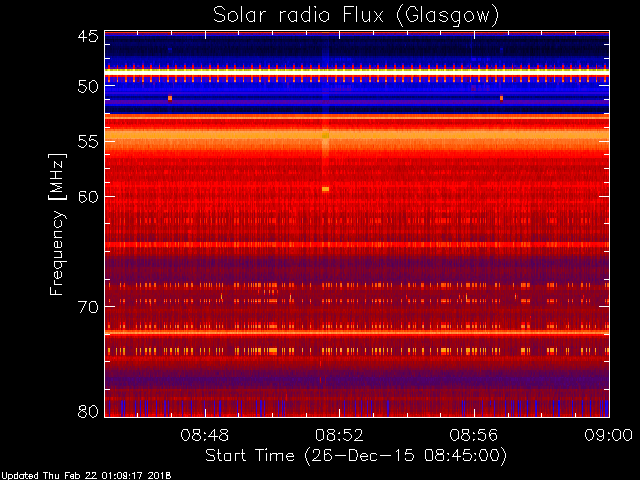Screen dimensions: 640x480
Task: Click the orange spot near 51 MHz before 08:48
Action: point(170,98)
